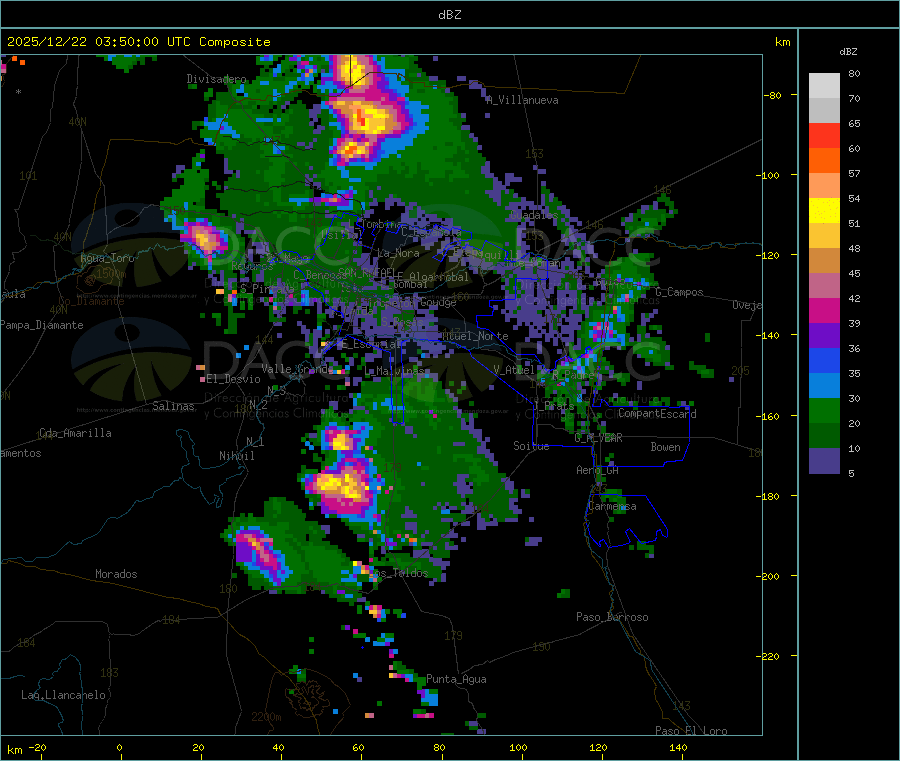The image size is (900, 761).
Task: Click the Carmensa location label
Action: [x=612, y=506]
